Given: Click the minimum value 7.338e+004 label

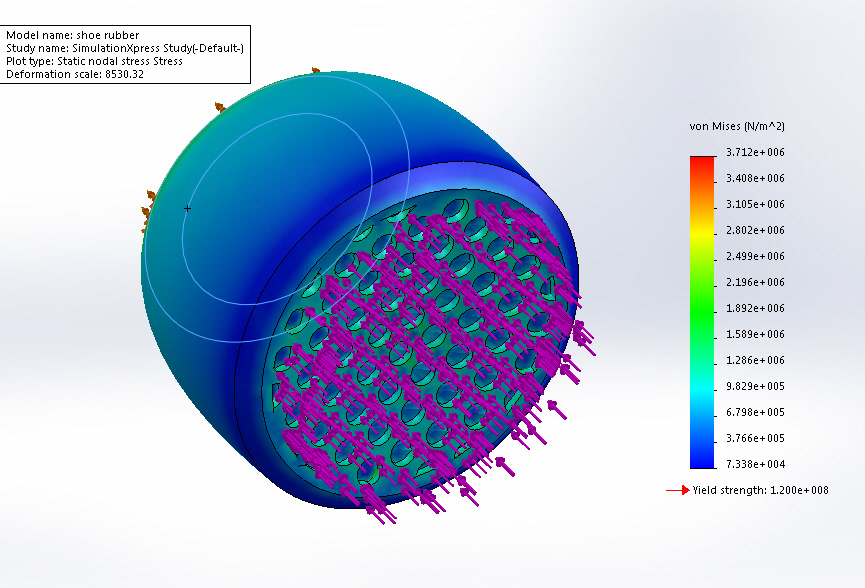Looking at the screenshot, I should point(755,464).
